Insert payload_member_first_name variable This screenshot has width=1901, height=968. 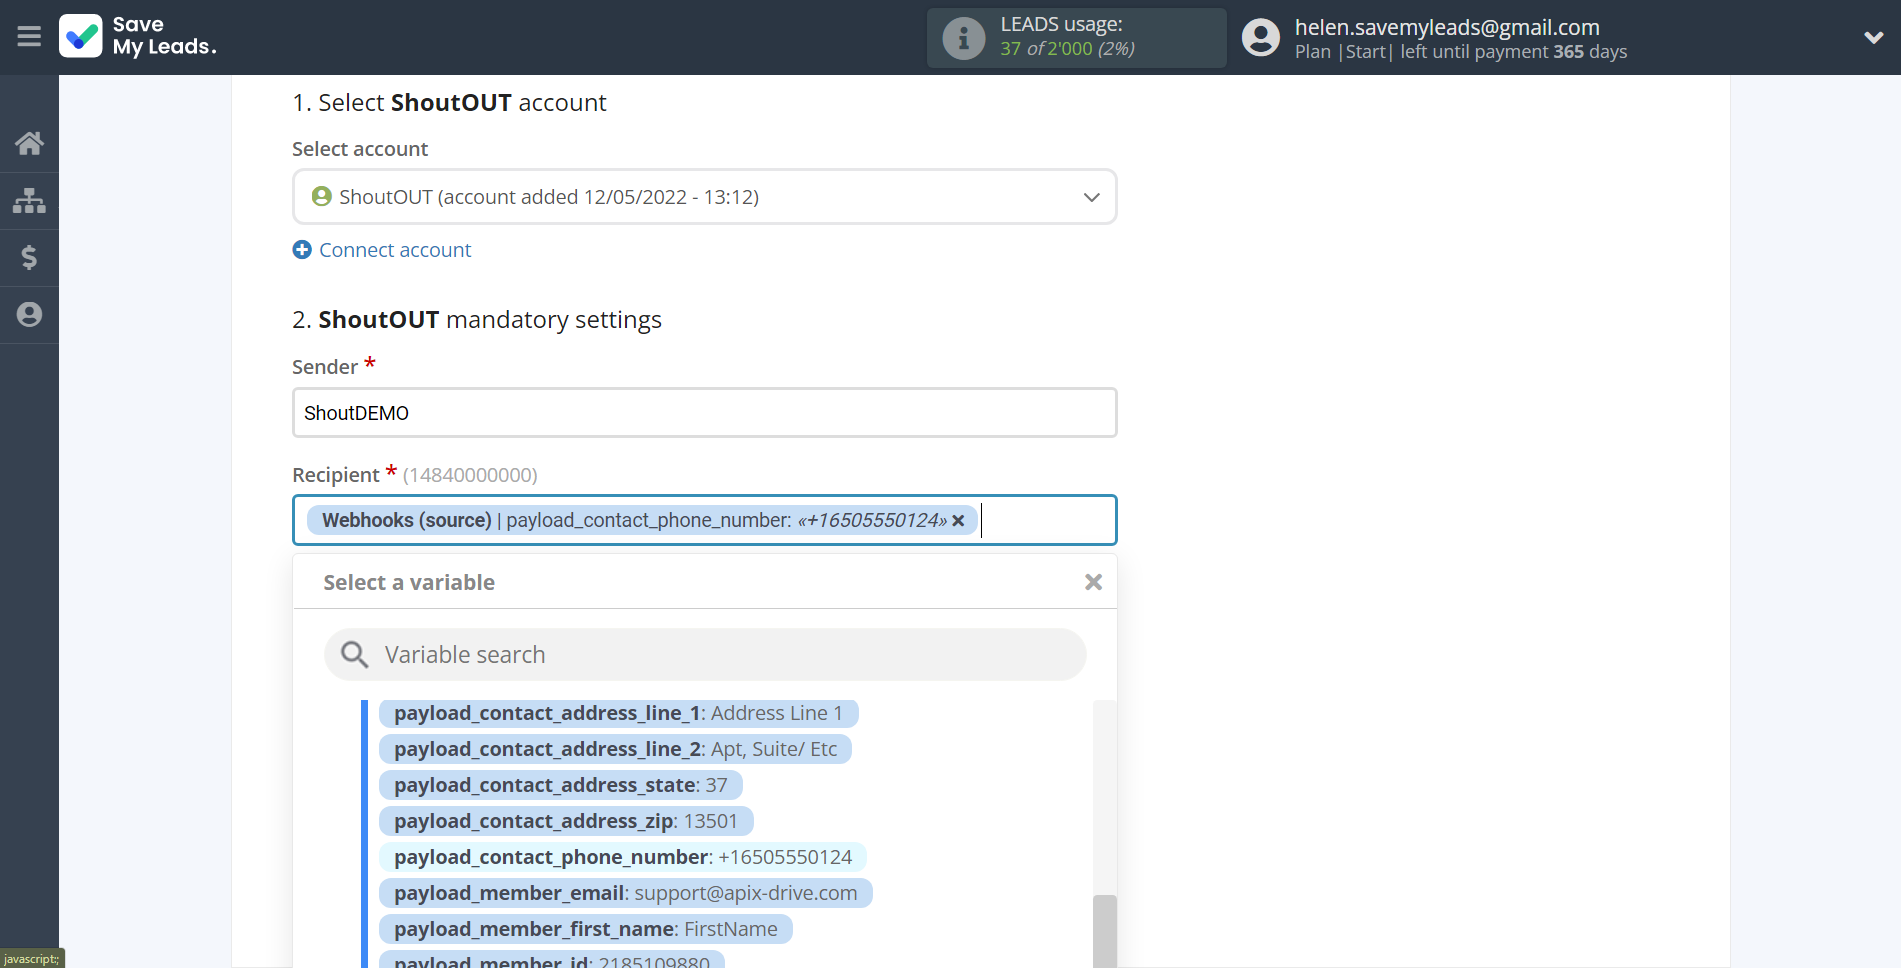pos(585,929)
